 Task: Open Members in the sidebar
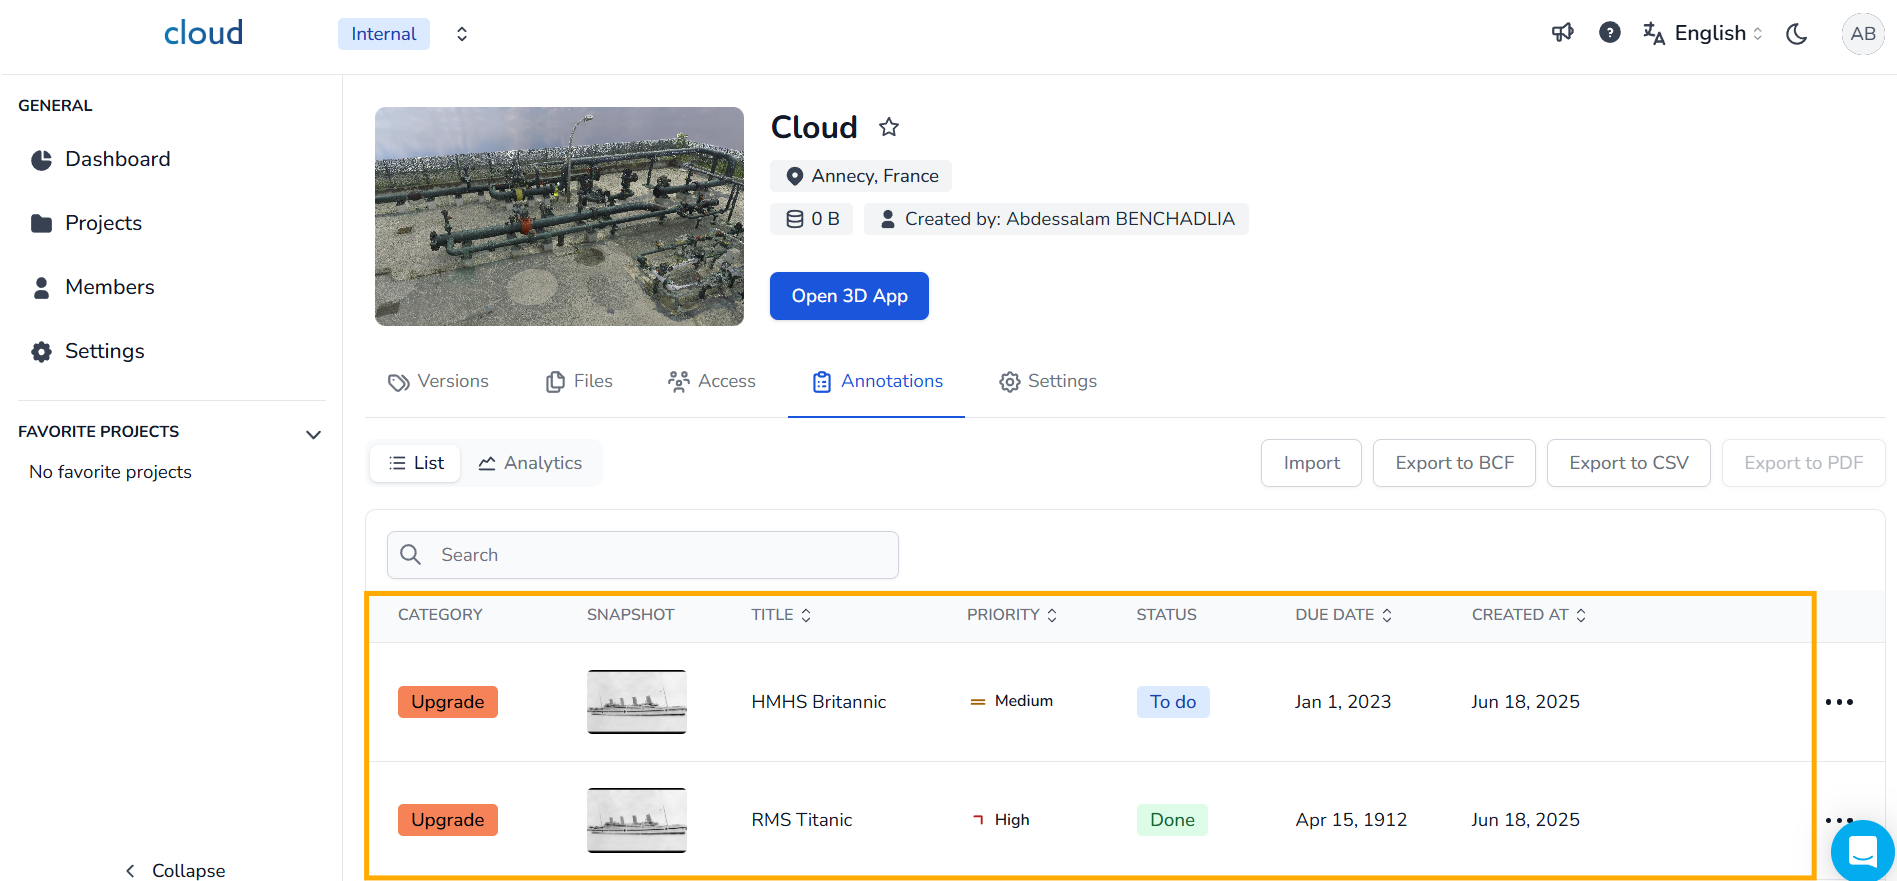click(109, 287)
